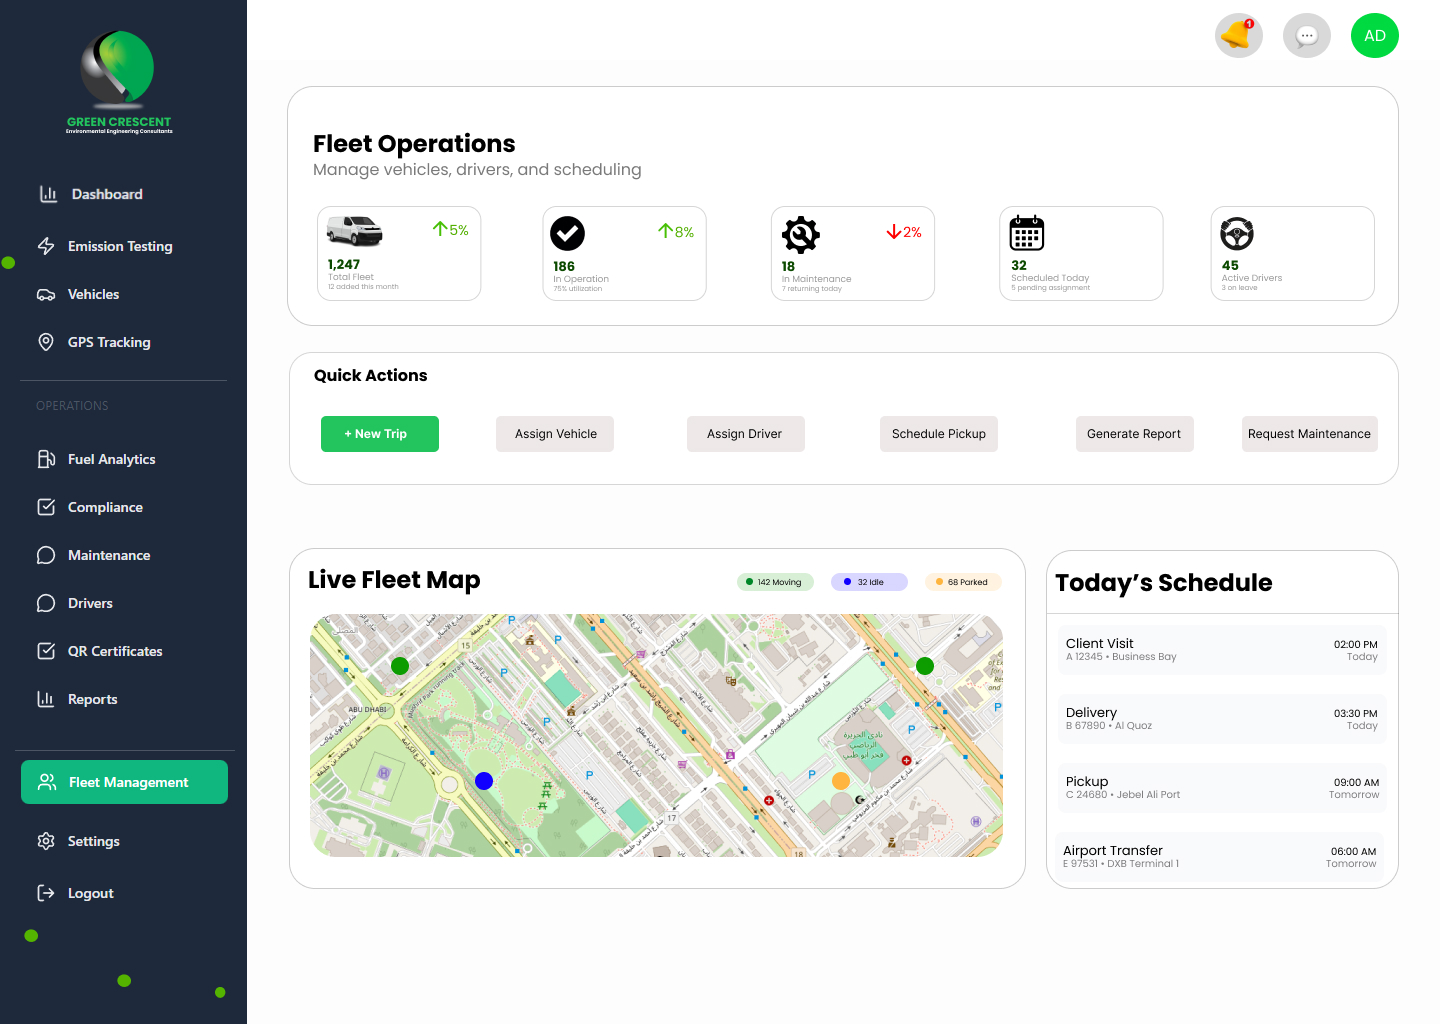Expand the Drivers section
Screen dimensions: 1440x1024
[x=89, y=603]
